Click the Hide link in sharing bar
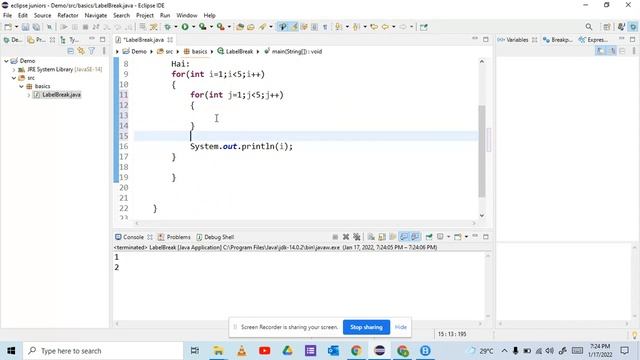Viewport: 640px width, 360px height. (401, 327)
